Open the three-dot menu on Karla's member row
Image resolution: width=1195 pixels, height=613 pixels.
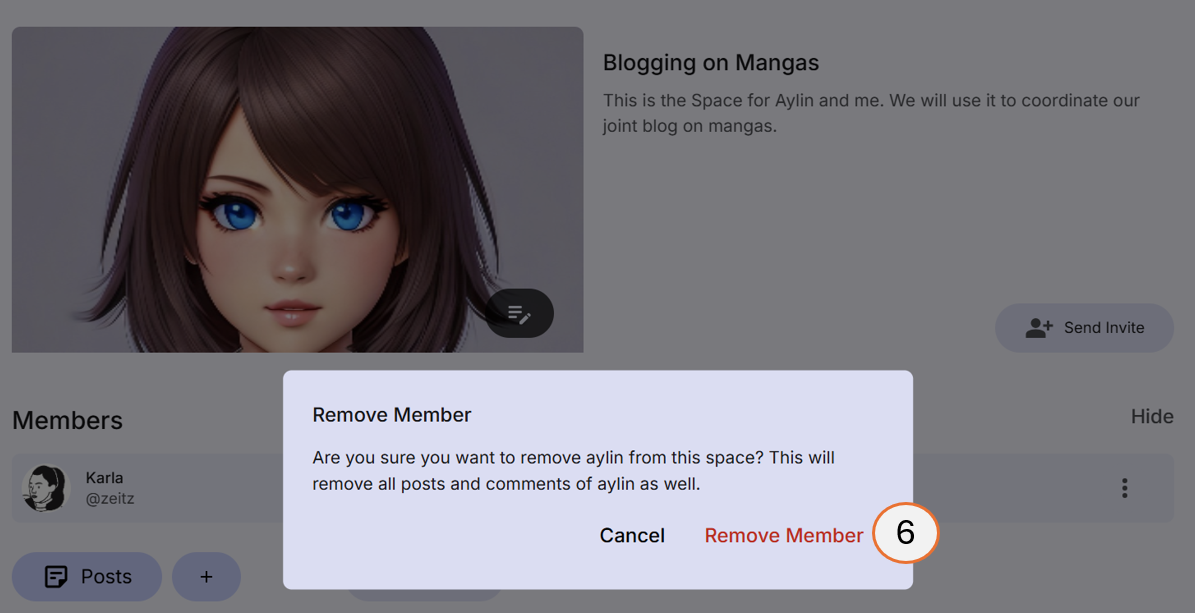coord(1124,488)
